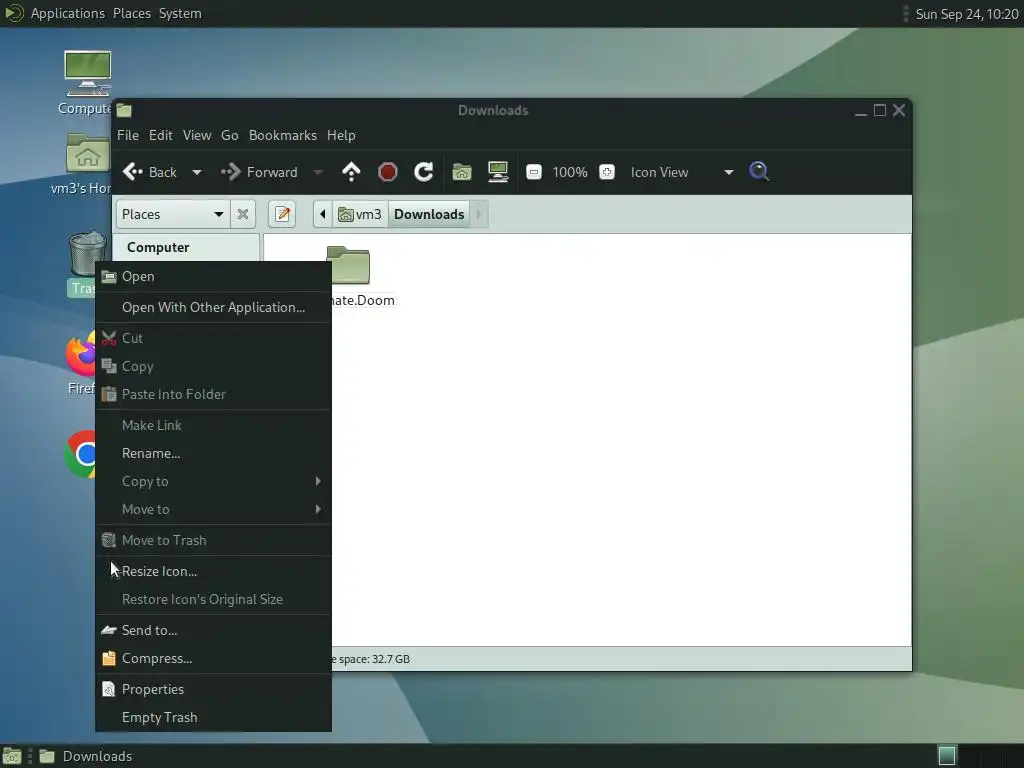Viewport: 1024px width, 768px height.
Task: Click the Computer toolbar icon
Action: pos(498,172)
